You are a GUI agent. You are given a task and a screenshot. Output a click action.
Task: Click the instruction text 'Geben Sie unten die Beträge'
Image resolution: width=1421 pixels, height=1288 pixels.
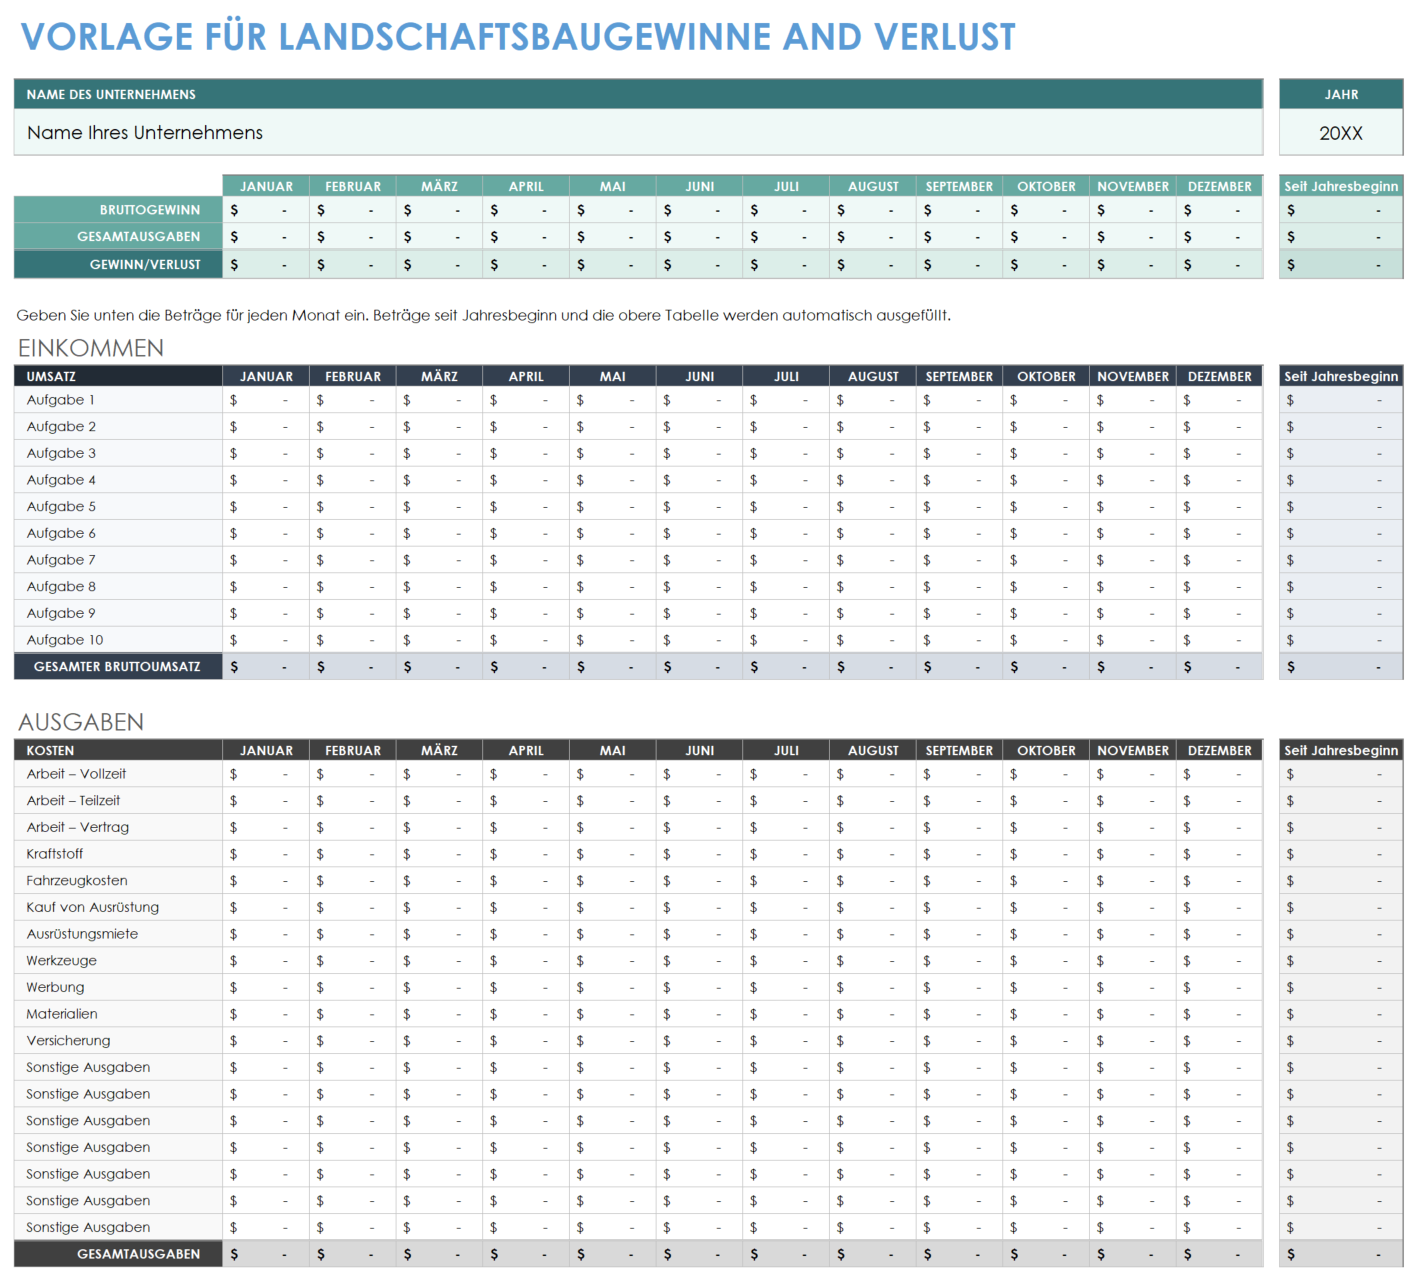pos(483,315)
